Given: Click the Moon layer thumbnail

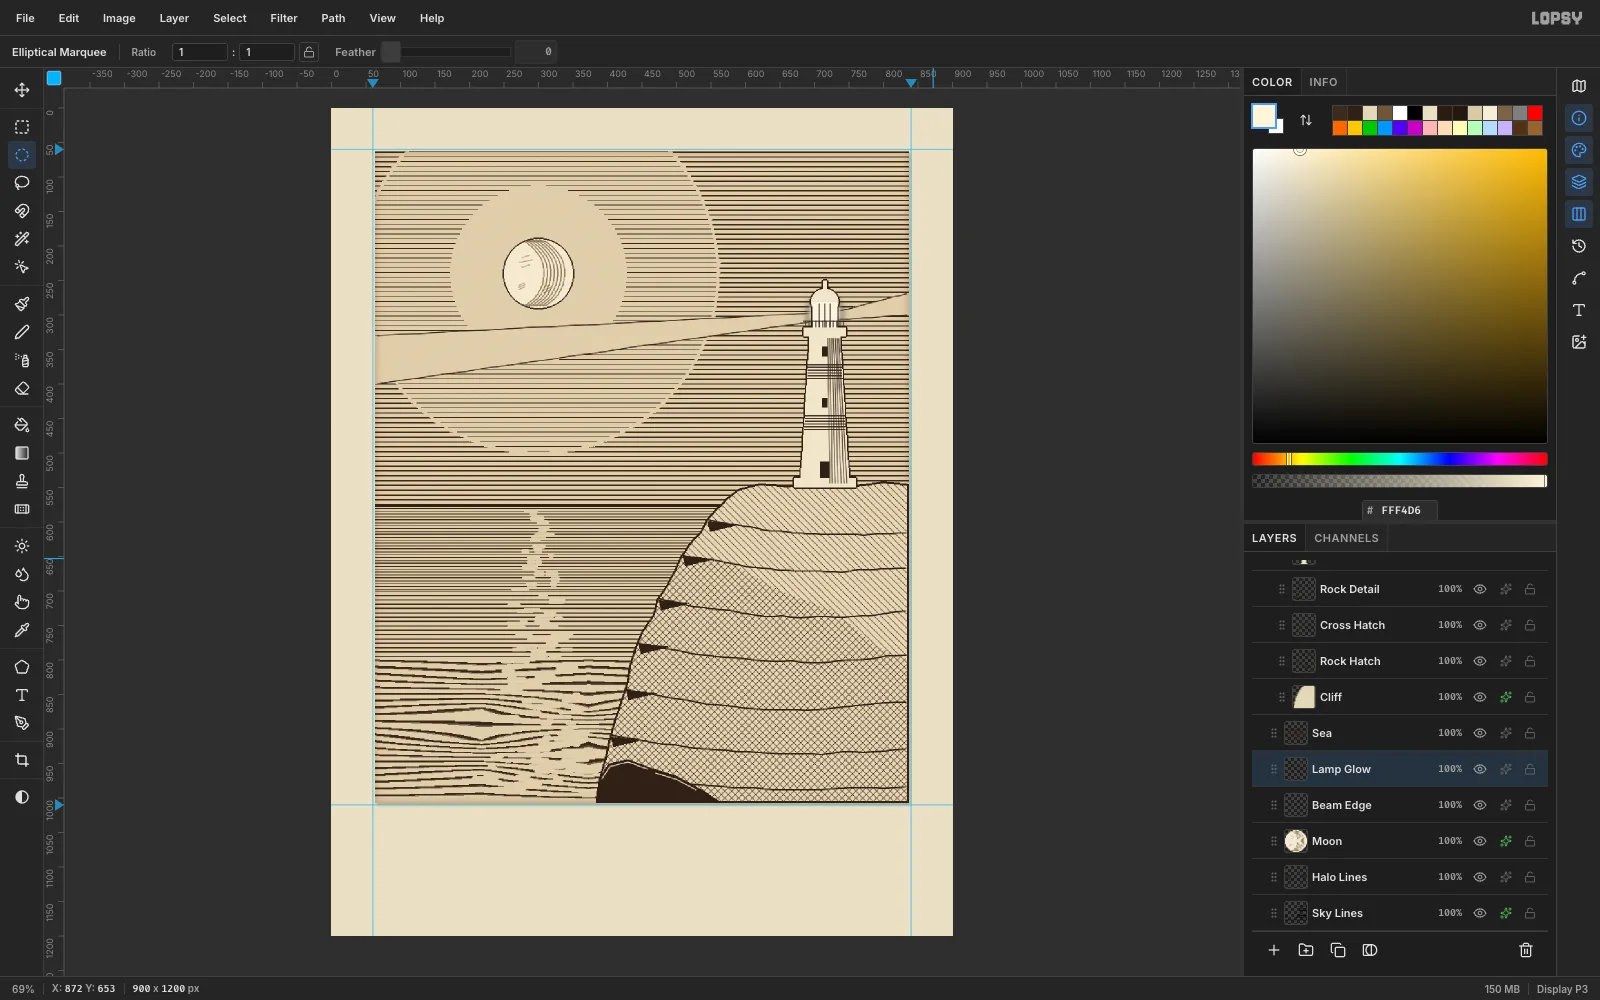Looking at the screenshot, I should tap(1296, 841).
